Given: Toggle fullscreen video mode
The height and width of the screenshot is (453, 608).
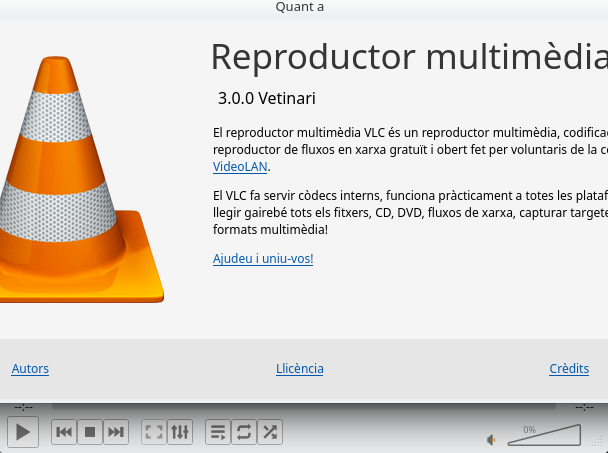Looking at the screenshot, I should 154,432.
